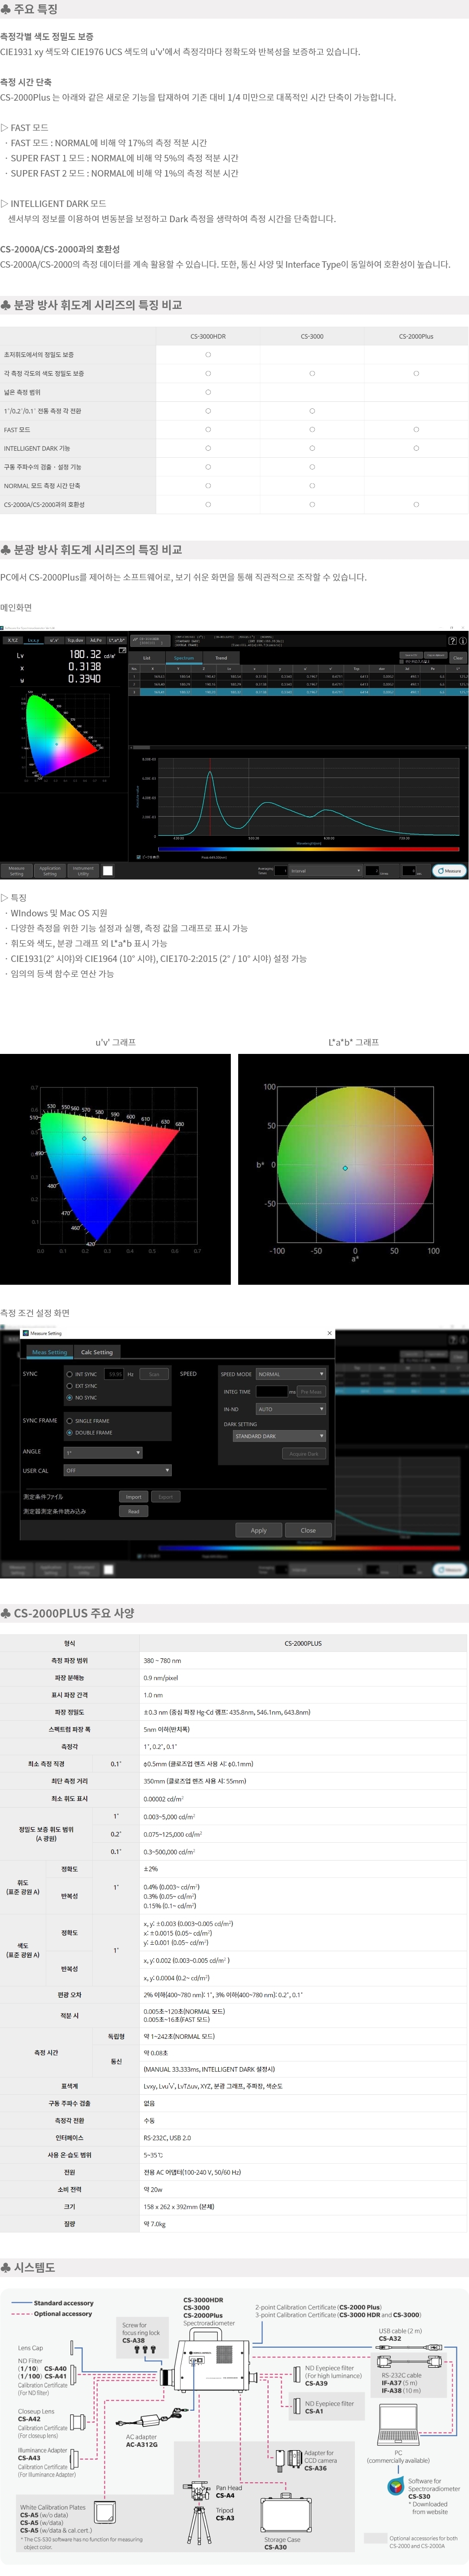Select the Meas Setting tab in the dialog
Screen dimensions: 469x2576
click(x=49, y=1352)
